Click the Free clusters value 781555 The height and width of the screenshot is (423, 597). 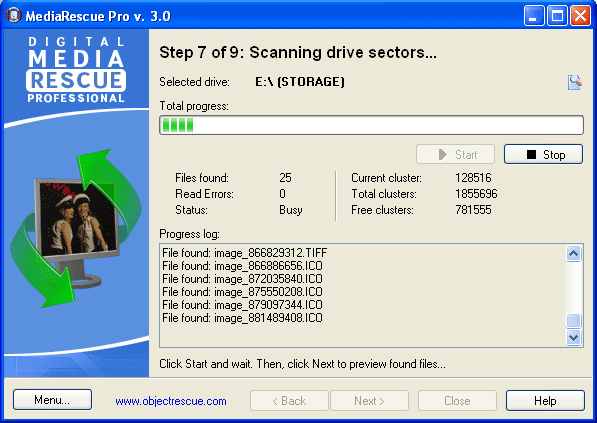pyautogui.click(x=473, y=210)
